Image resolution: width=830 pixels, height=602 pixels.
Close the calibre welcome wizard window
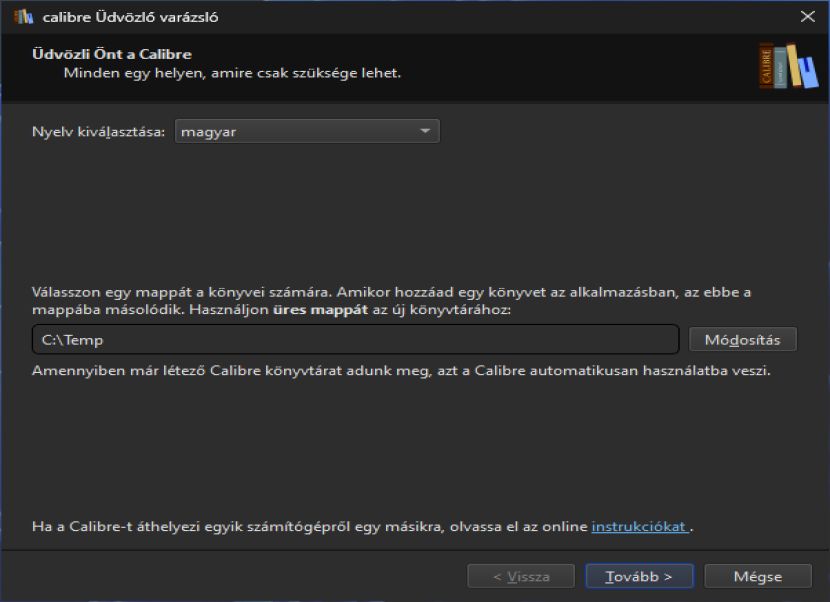click(808, 16)
